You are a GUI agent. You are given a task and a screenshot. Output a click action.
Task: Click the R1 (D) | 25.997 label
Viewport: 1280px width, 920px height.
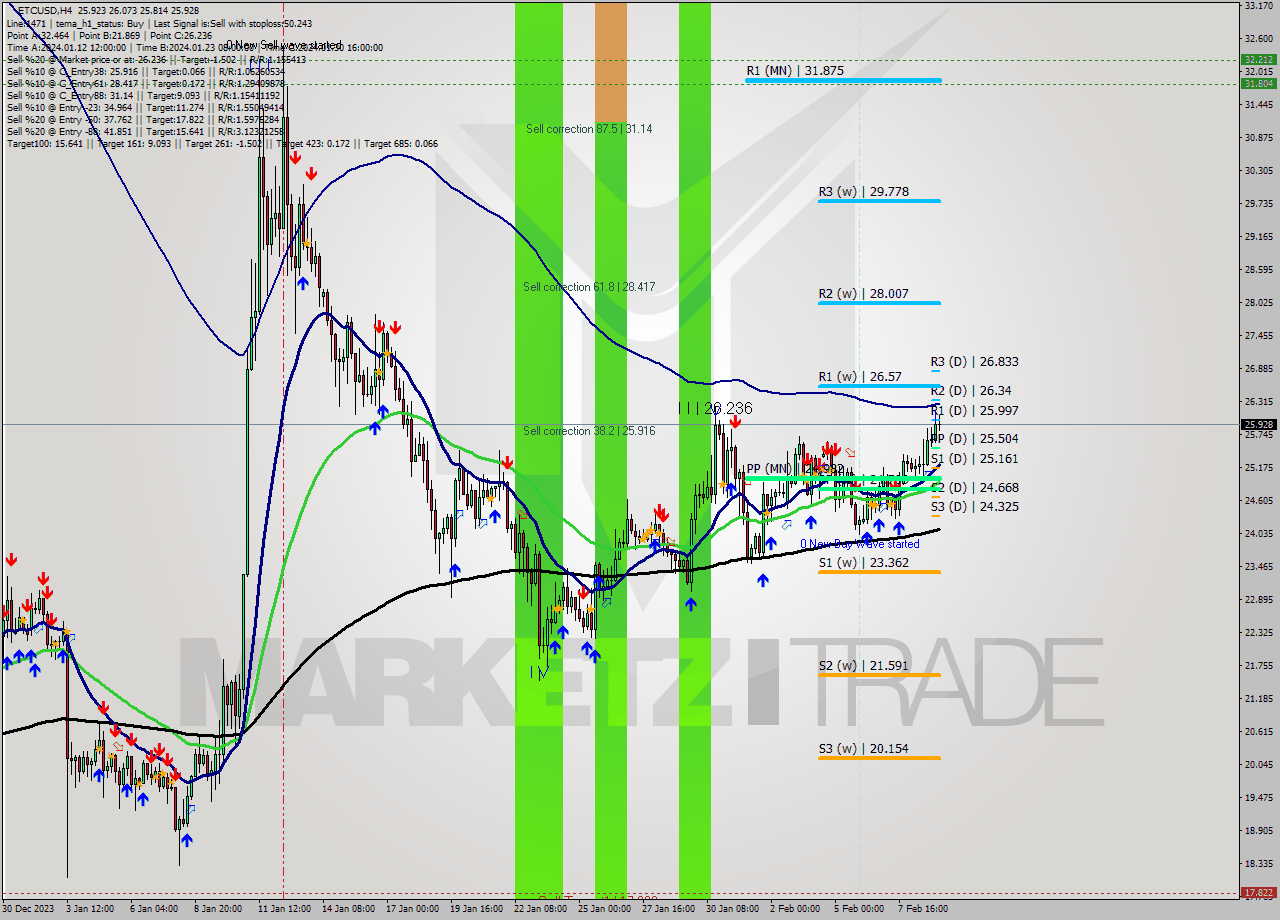(974, 411)
